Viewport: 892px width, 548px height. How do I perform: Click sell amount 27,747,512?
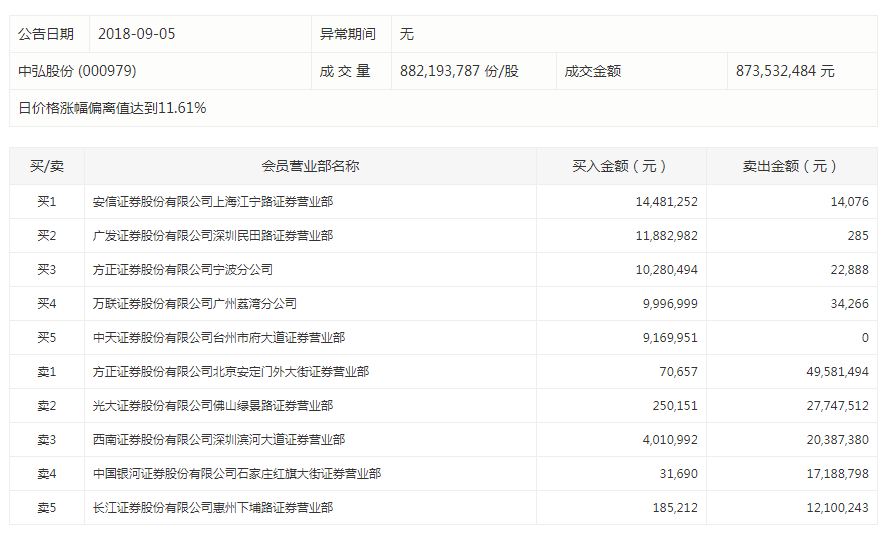pyautogui.click(x=837, y=406)
